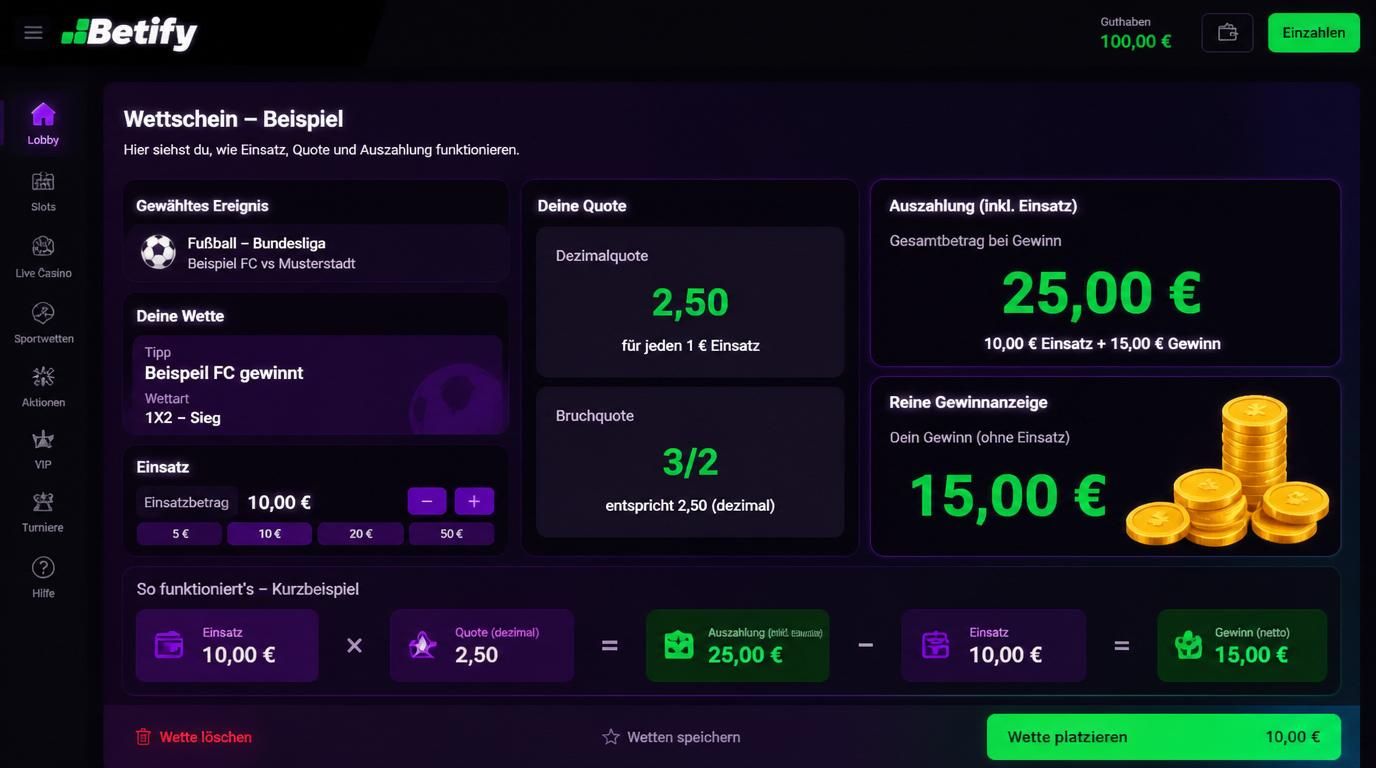Image resolution: width=1376 pixels, height=768 pixels.
Task: Decrease stake with minus button
Action: tap(427, 502)
